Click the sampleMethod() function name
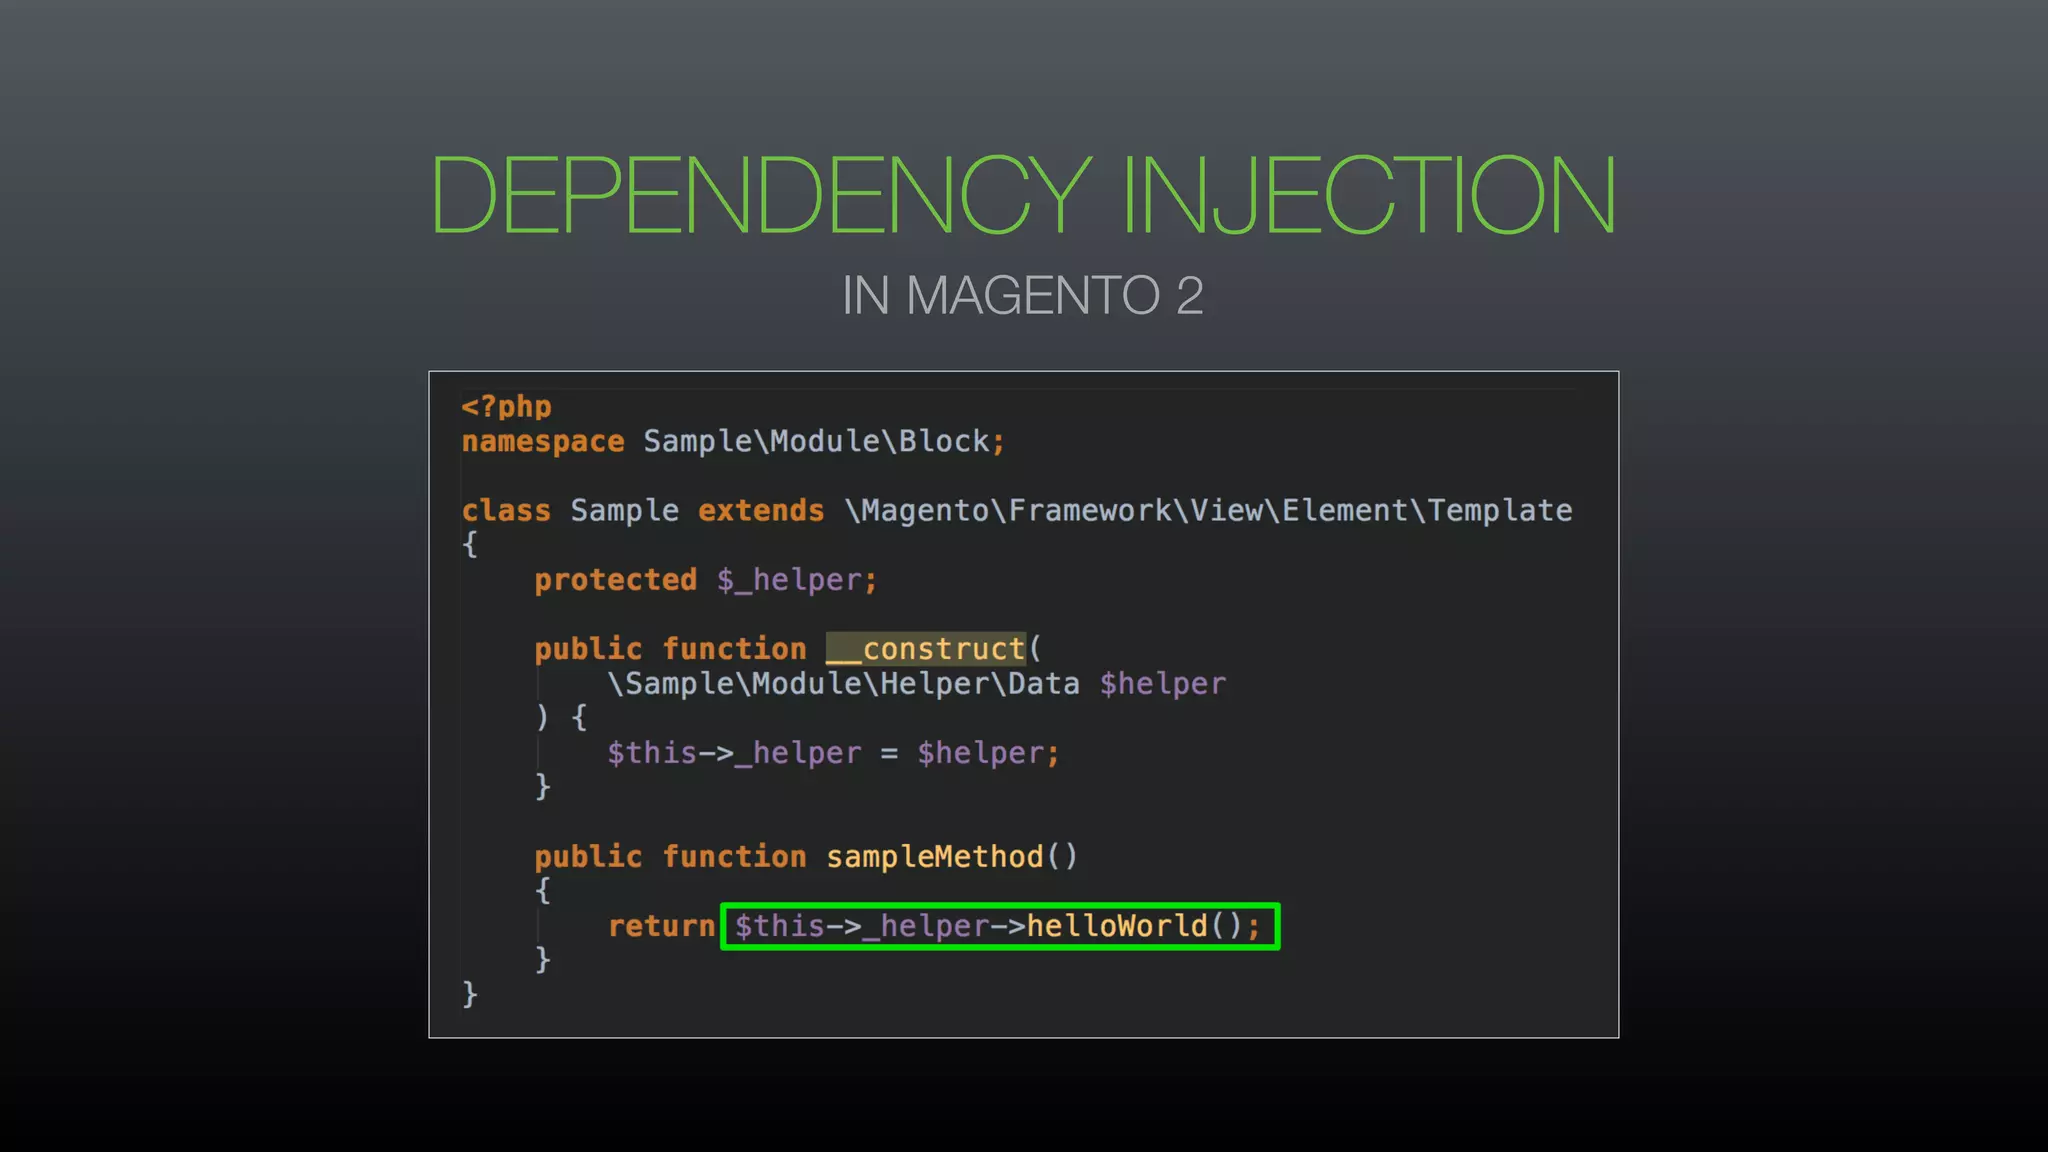 coord(952,857)
